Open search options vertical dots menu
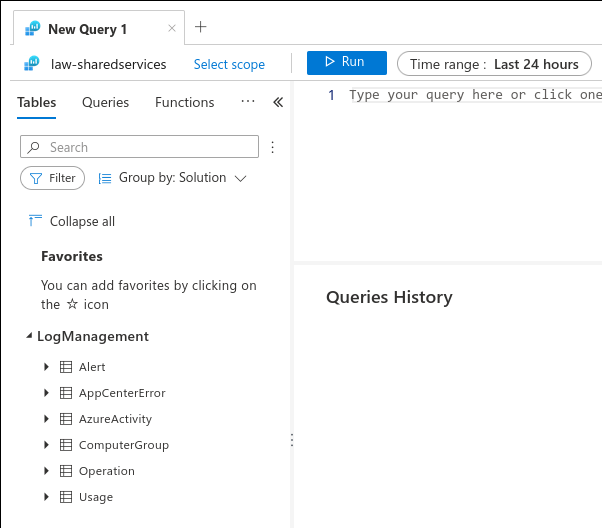The width and height of the screenshot is (602, 528). [x=272, y=147]
